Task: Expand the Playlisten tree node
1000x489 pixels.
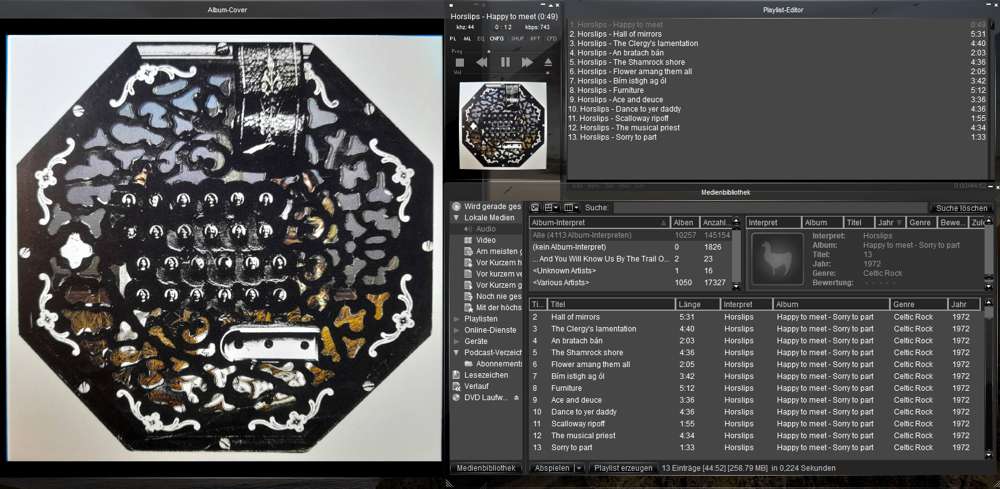Action: pos(457,319)
